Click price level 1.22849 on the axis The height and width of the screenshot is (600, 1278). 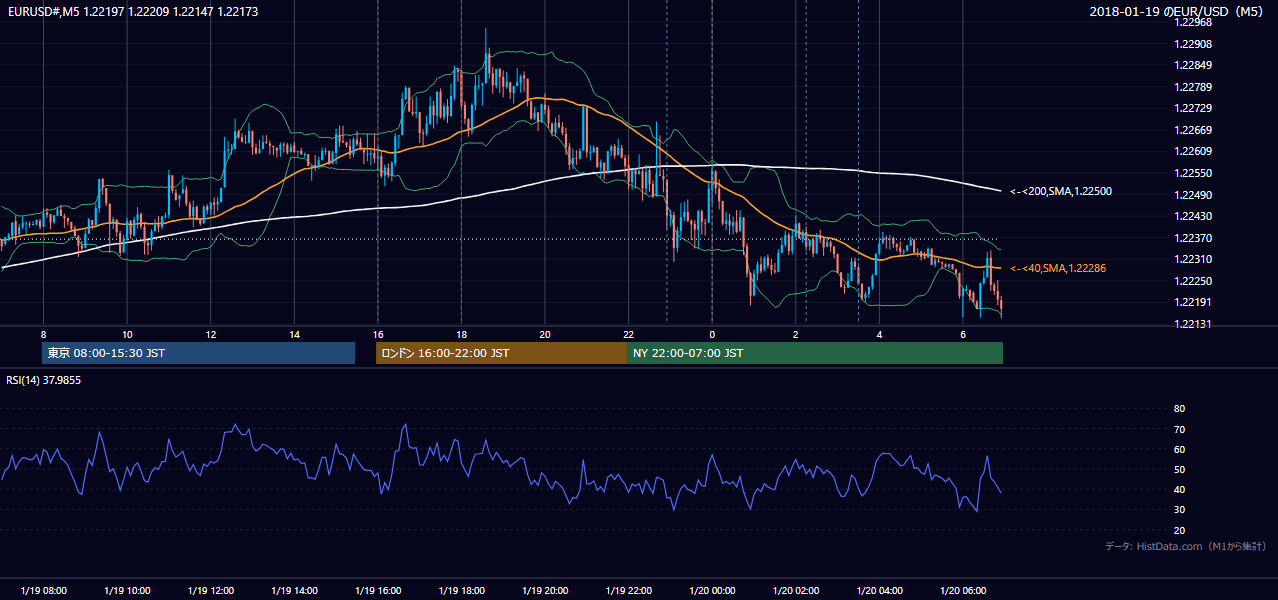tap(1193, 65)
